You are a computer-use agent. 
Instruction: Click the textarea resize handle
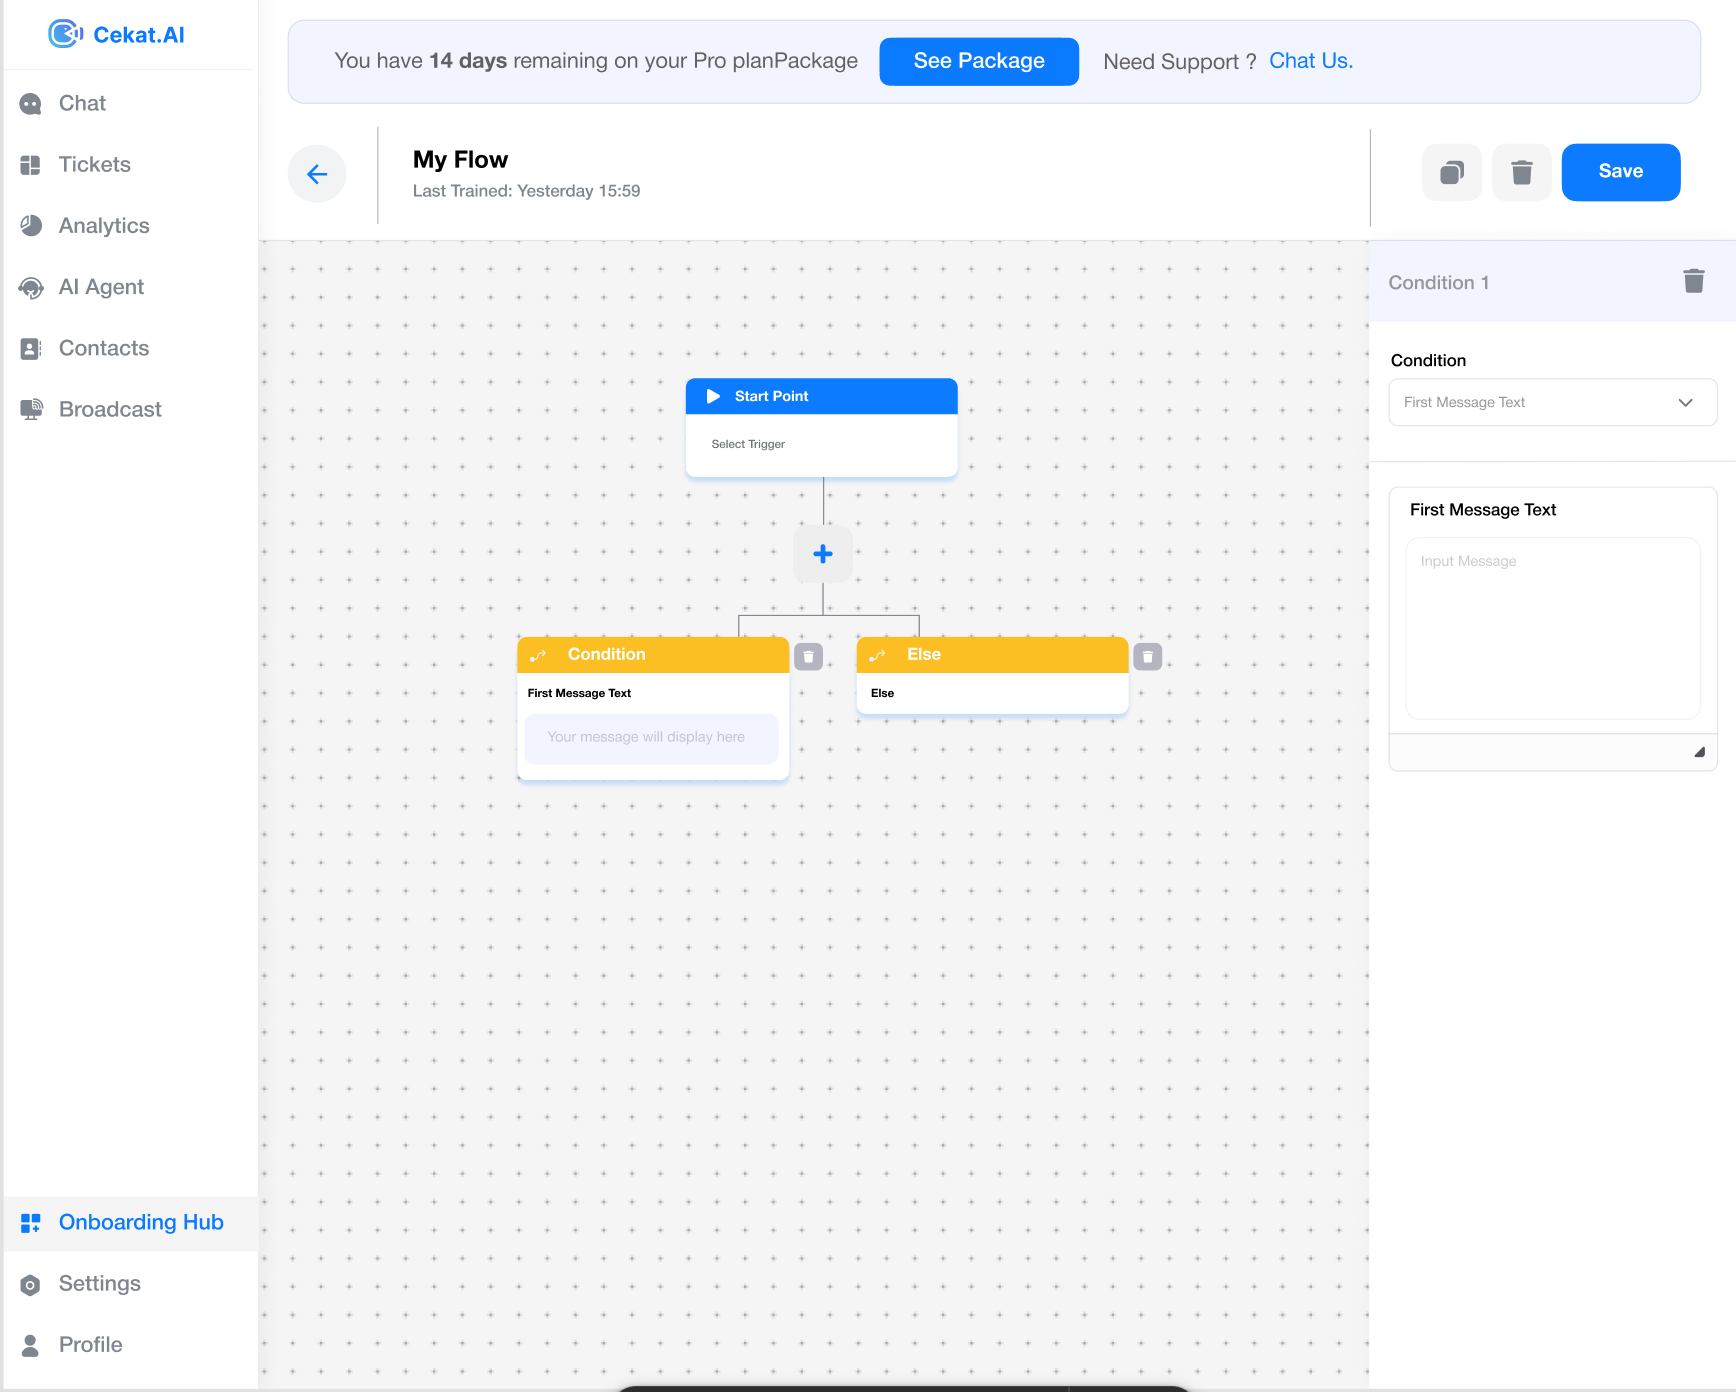pos(1699,752)
